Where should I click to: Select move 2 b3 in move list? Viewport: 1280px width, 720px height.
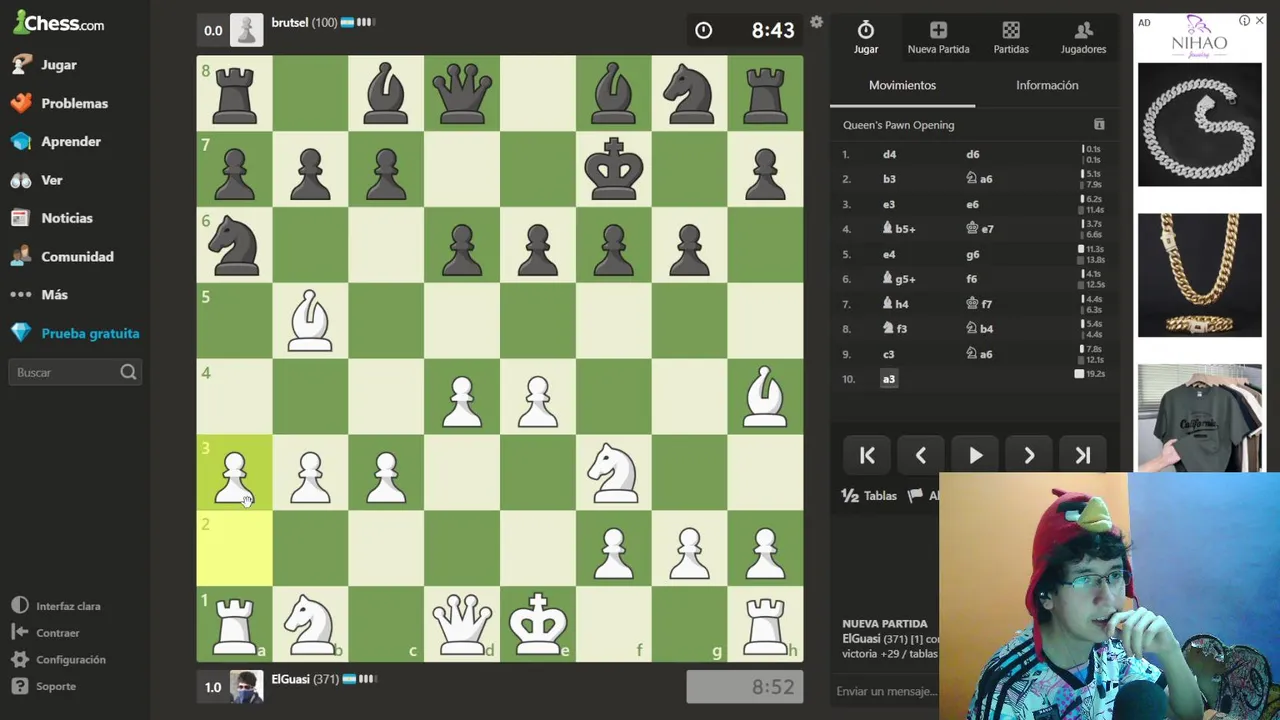(889, 180)
